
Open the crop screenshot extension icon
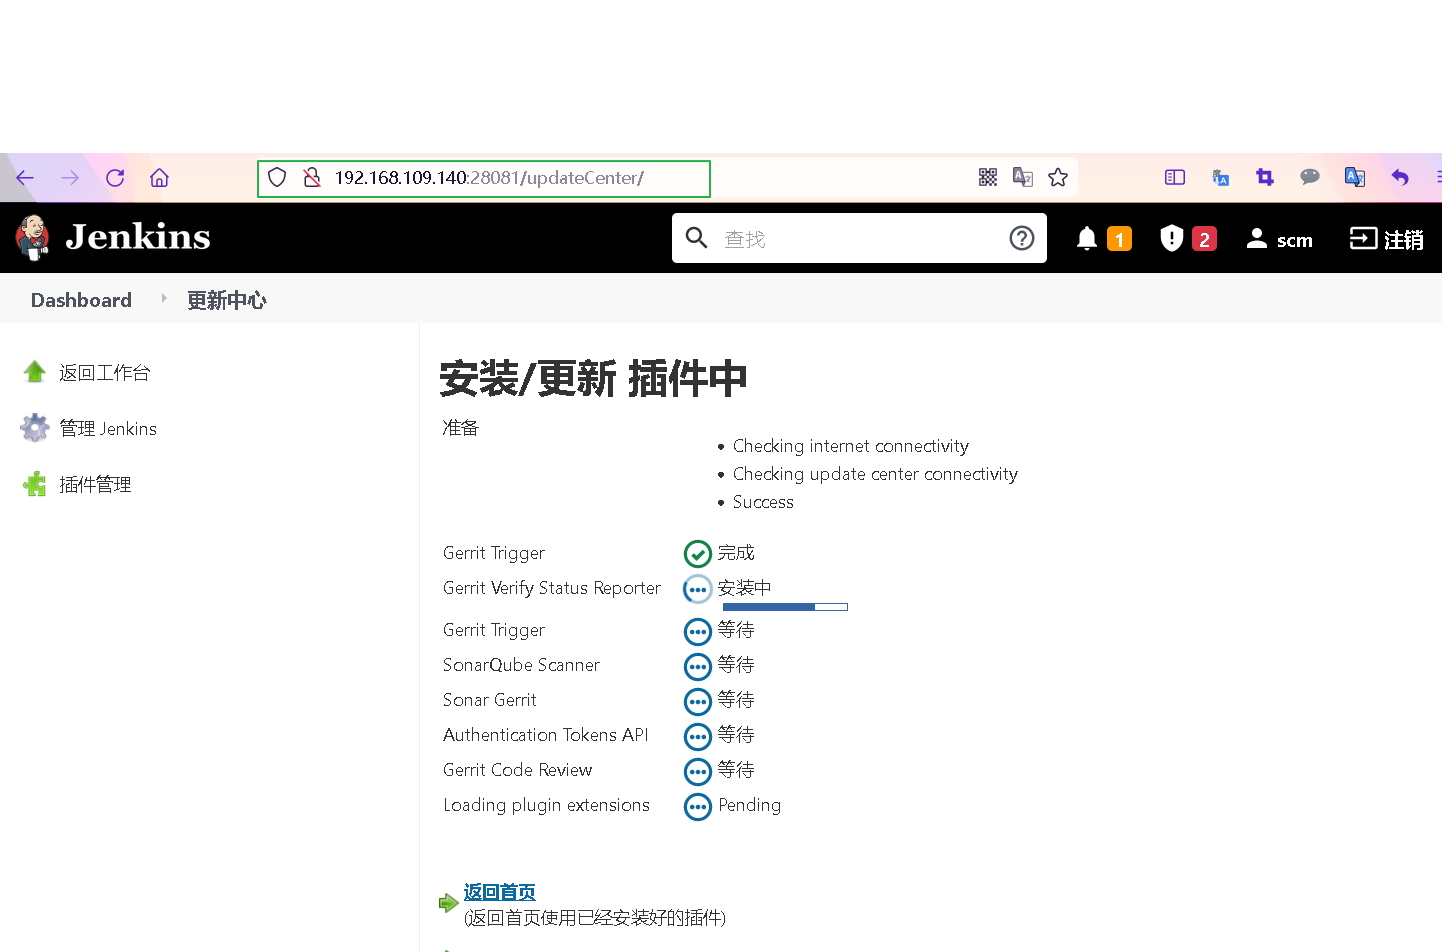(x=1265, y=178)
